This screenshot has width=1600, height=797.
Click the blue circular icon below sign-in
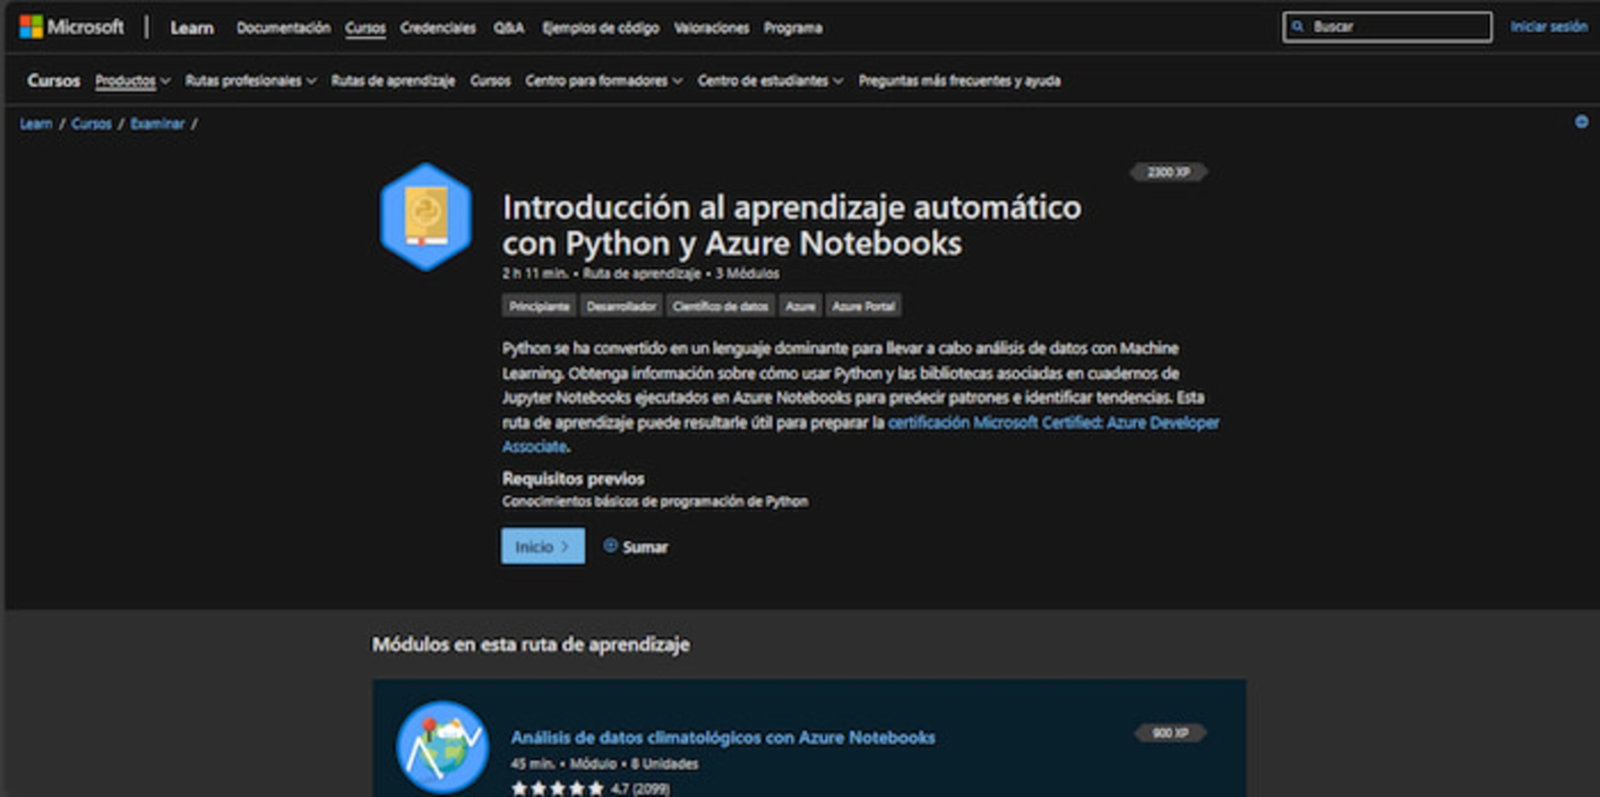coord(1581,122)
